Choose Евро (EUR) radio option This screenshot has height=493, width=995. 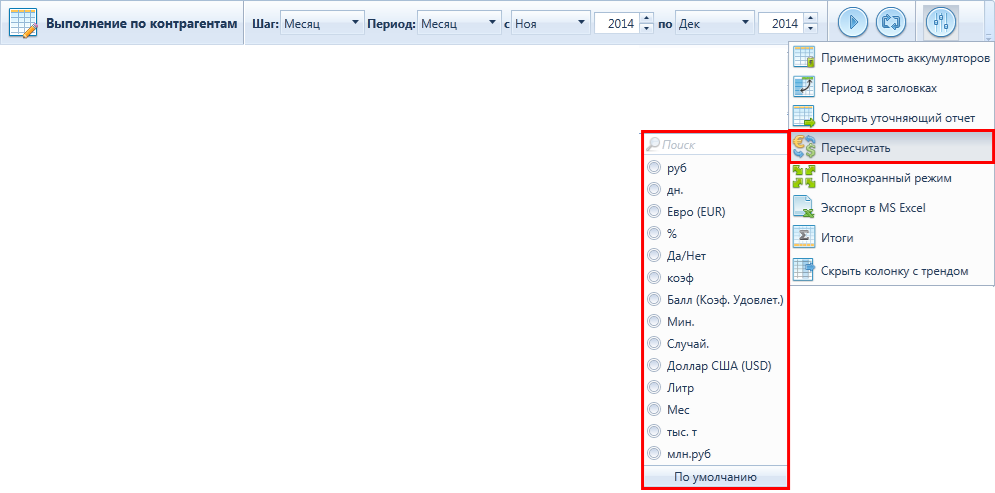coord(654,212)
